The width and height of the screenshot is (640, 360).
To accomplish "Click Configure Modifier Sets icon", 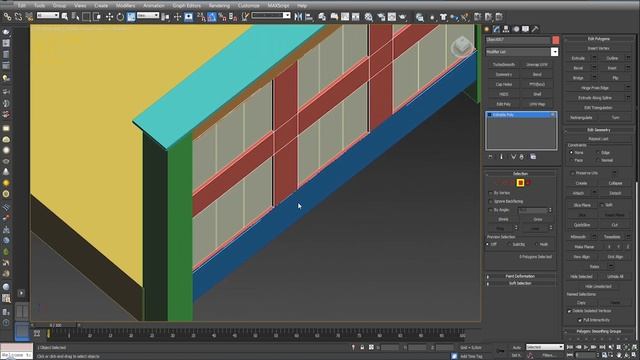I will click(533, 157).
